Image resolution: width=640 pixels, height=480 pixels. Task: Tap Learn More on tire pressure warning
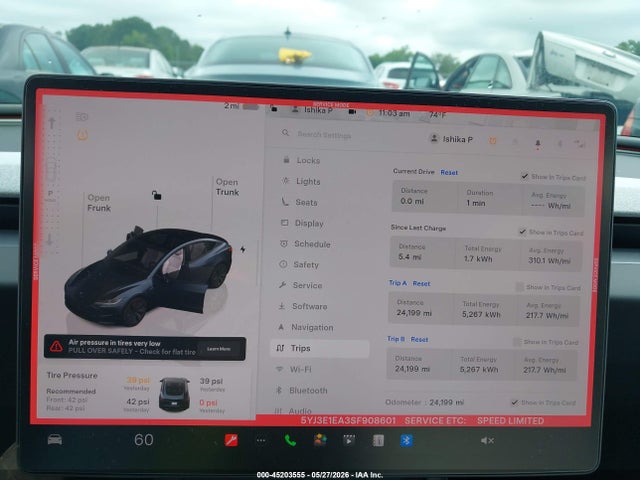click(218, 349)
